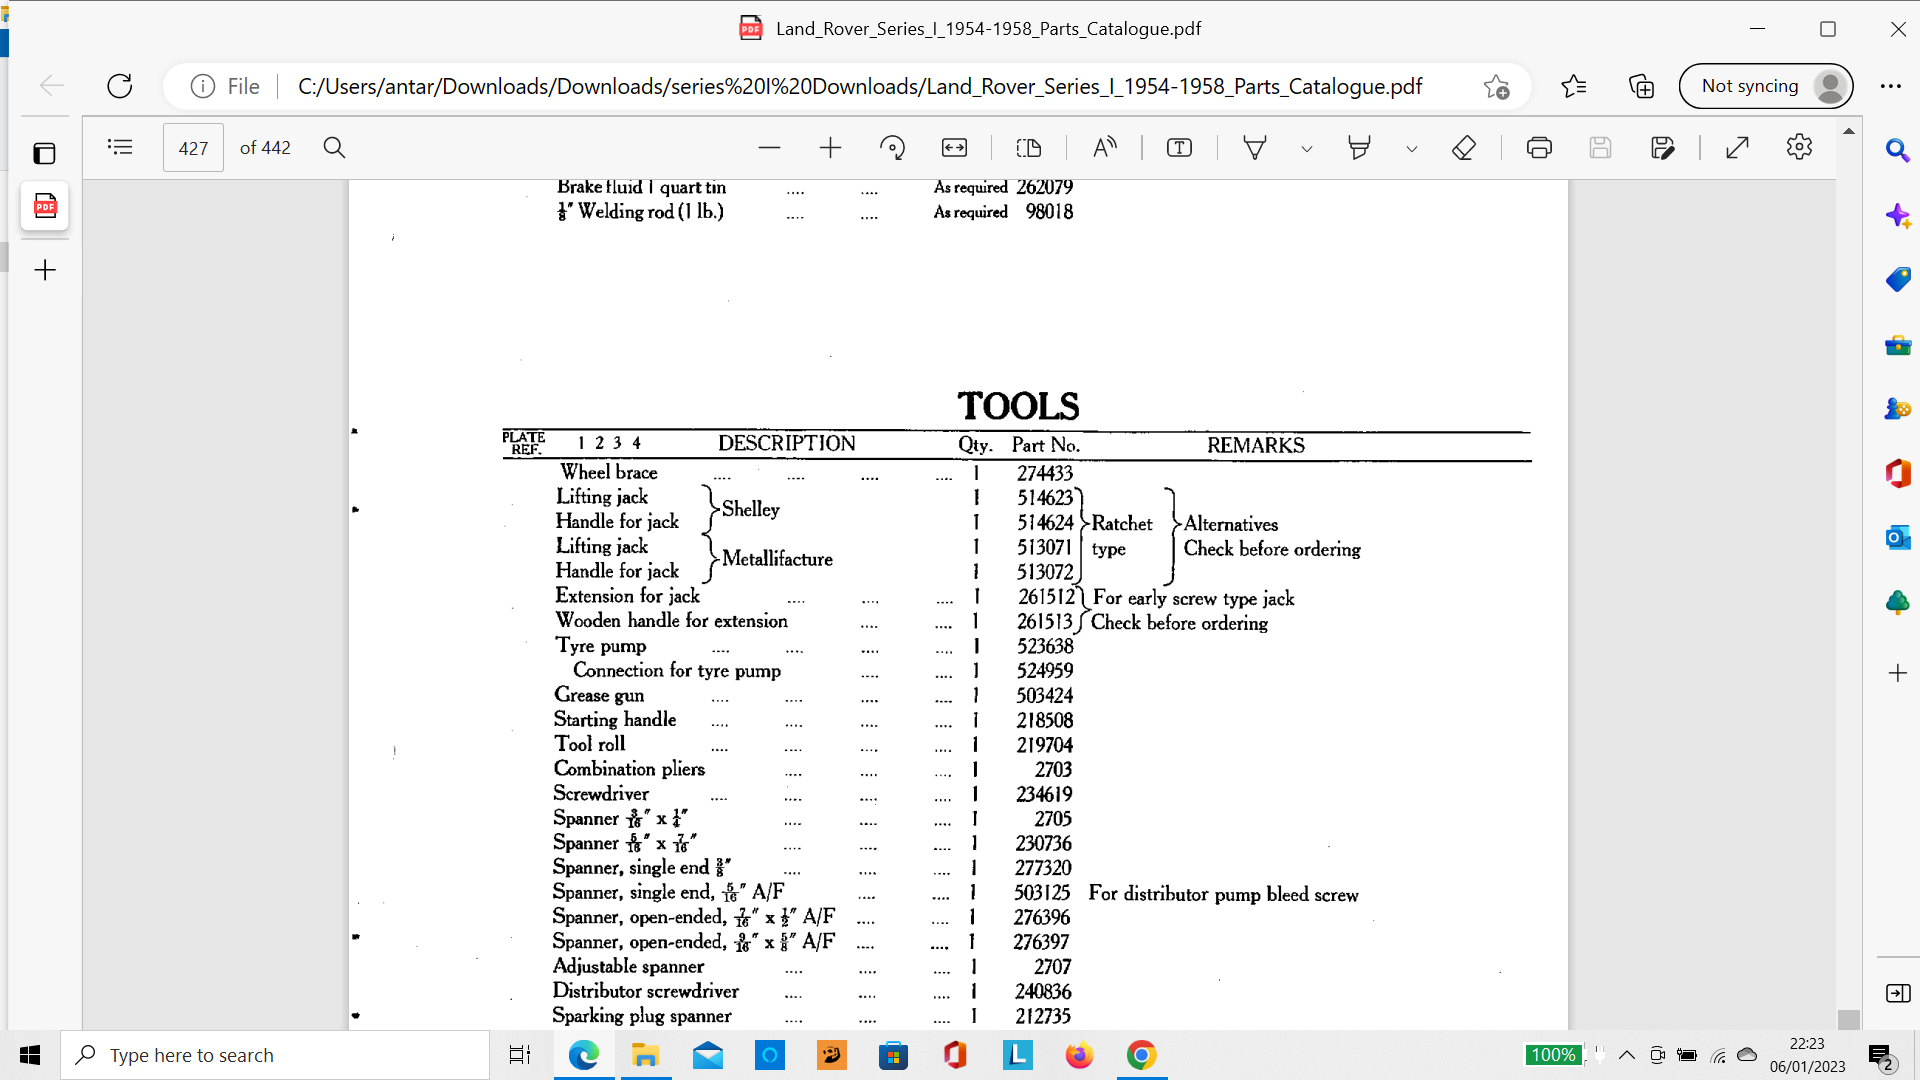Select the Add text tool

(x=1179, y=148)
